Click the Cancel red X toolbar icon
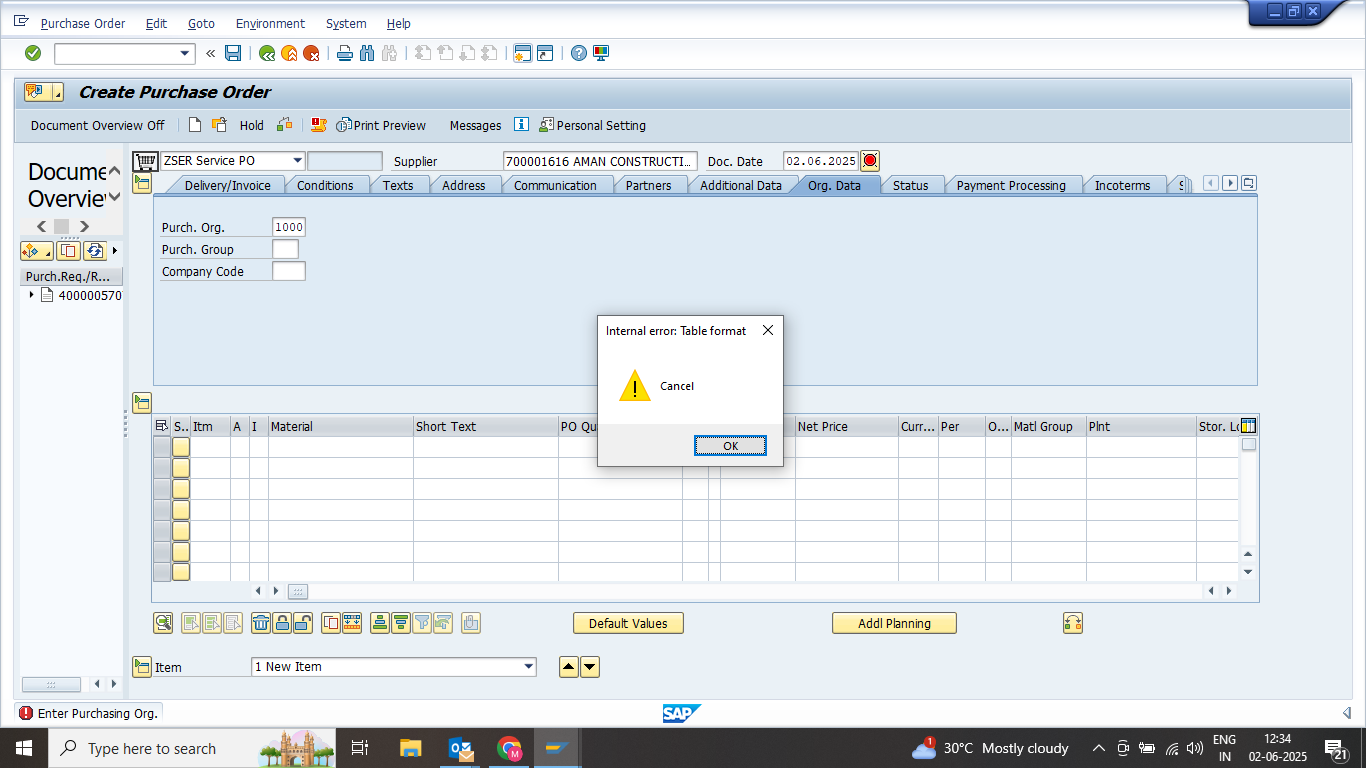The image size is (1366, 768). pos(311,53)
